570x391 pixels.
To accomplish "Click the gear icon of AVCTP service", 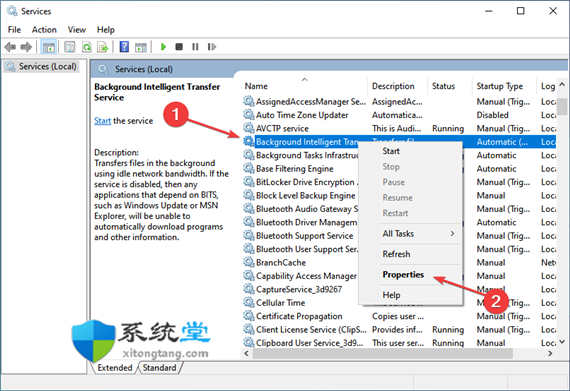I will point(249,128).
